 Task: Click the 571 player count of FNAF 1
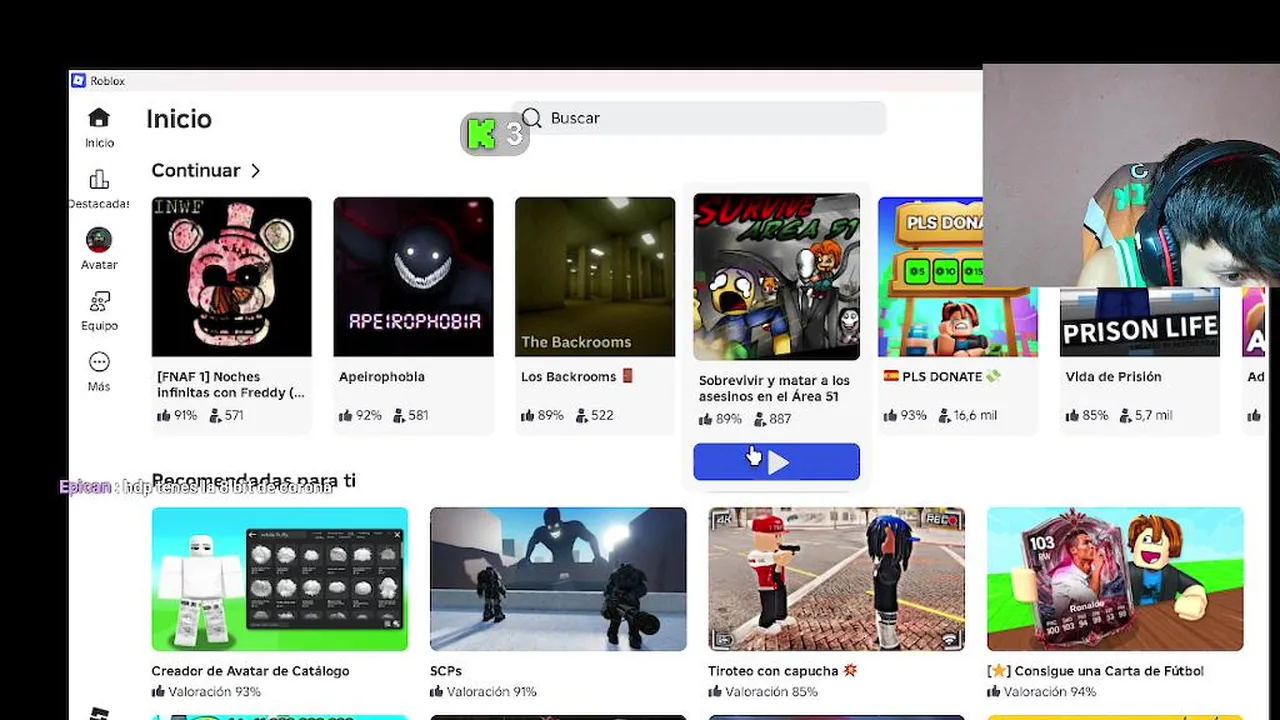(x=226, y=415)
